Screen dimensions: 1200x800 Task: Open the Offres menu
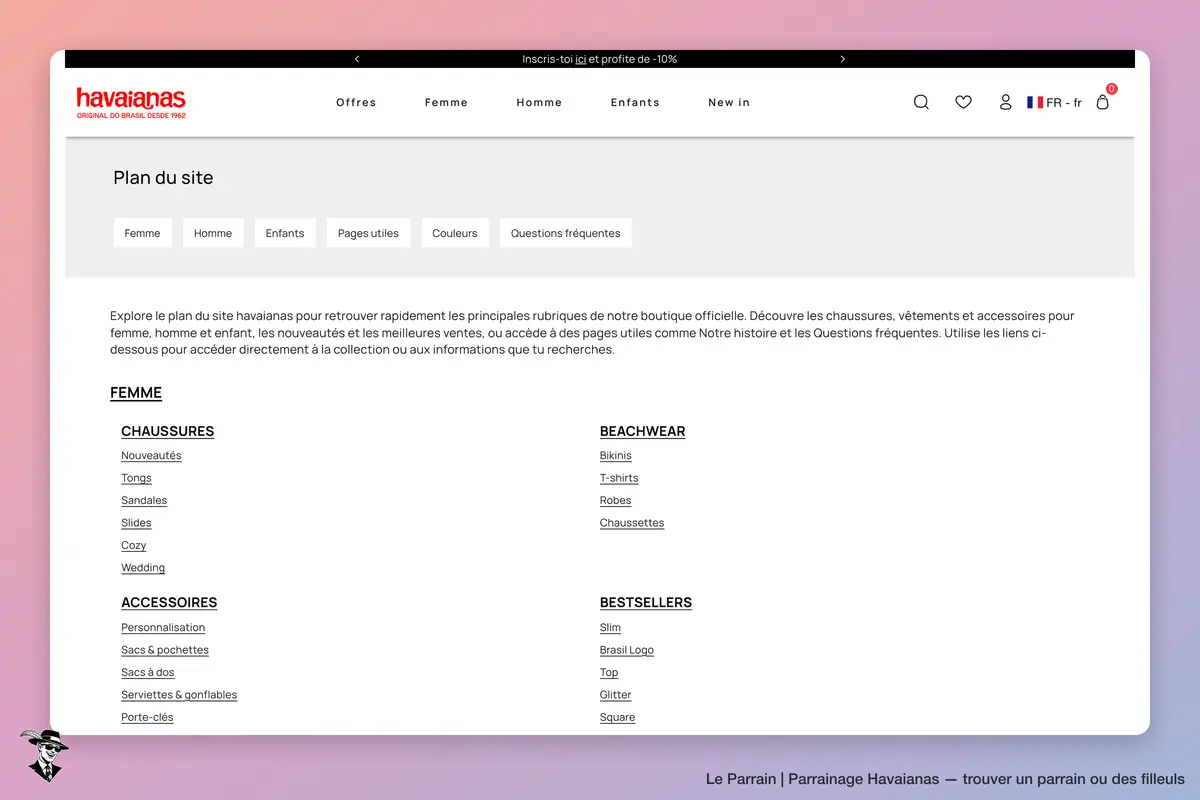pyautogui.click(x=356, y=102)
